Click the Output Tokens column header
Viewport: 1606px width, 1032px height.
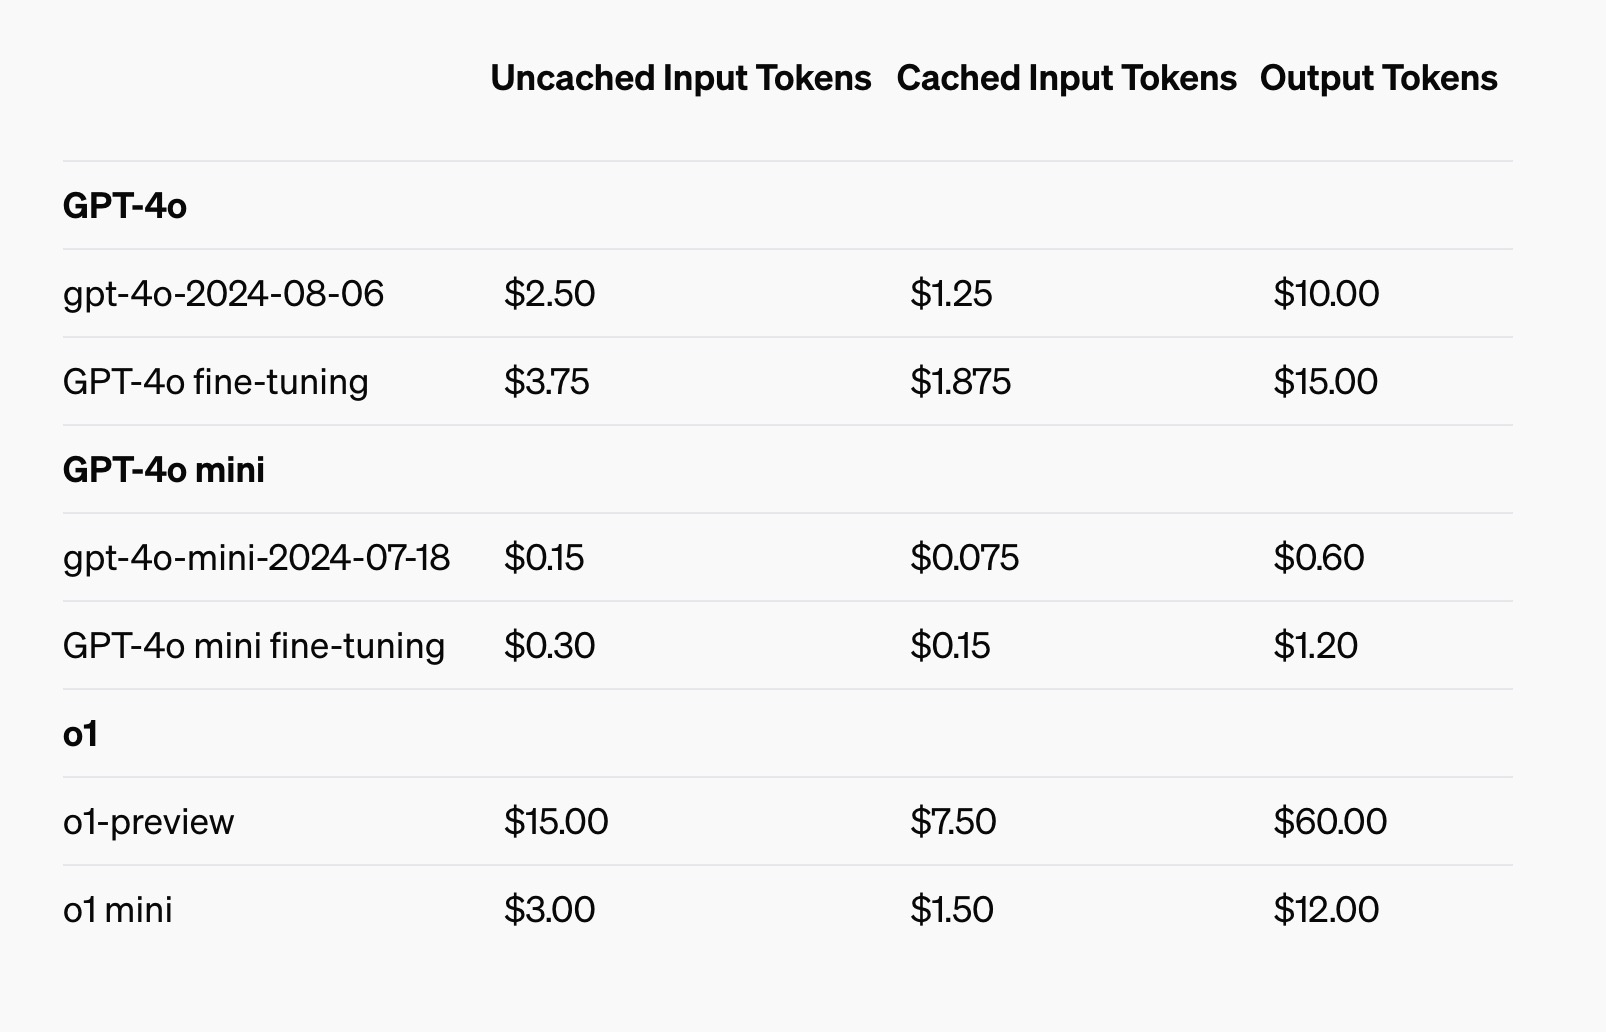point(1379,78)
